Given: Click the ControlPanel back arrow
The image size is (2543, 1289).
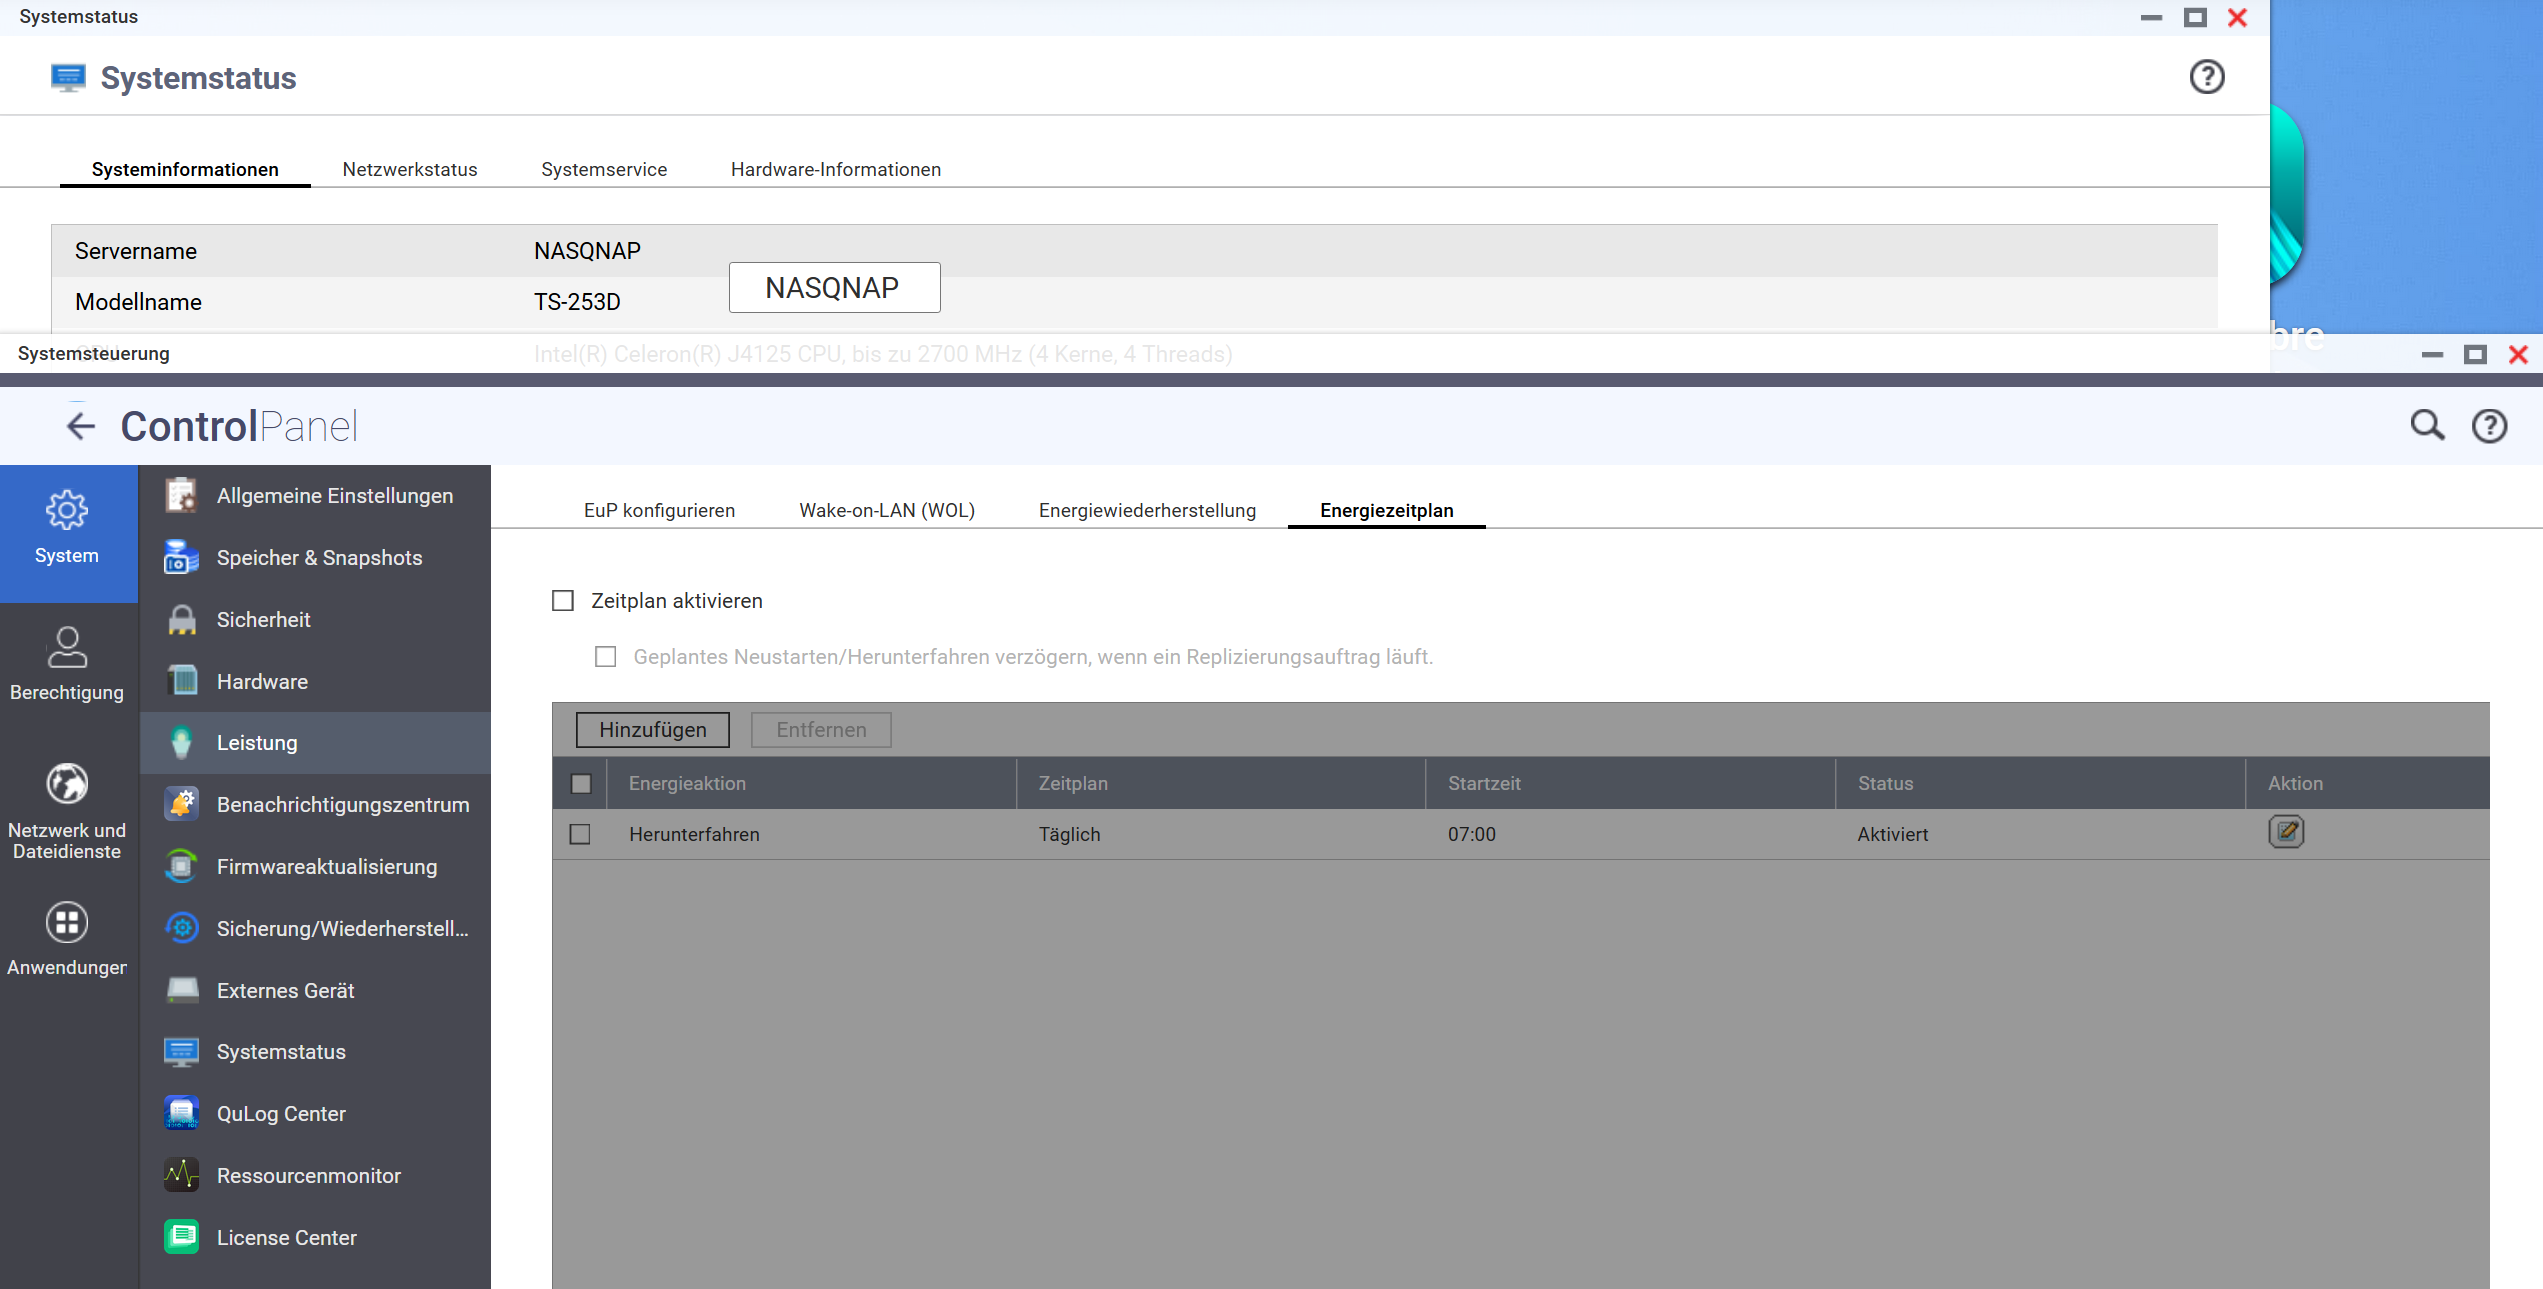Looking at the screenshot, I should pos(81,426).
